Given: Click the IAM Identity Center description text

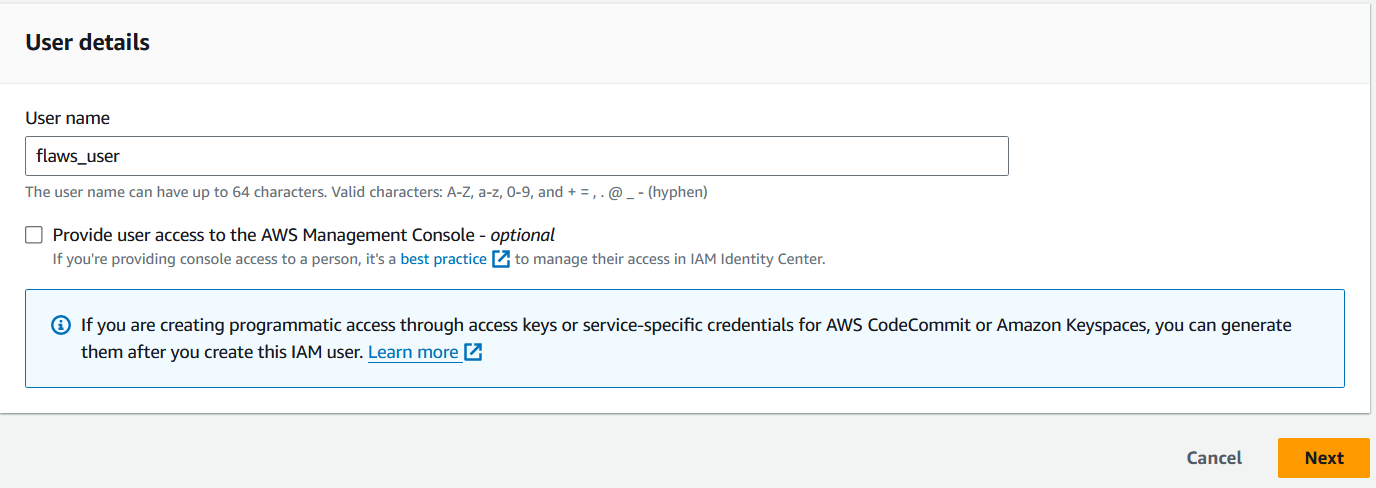Looking at the screenshot, I should tap(670, 259).
